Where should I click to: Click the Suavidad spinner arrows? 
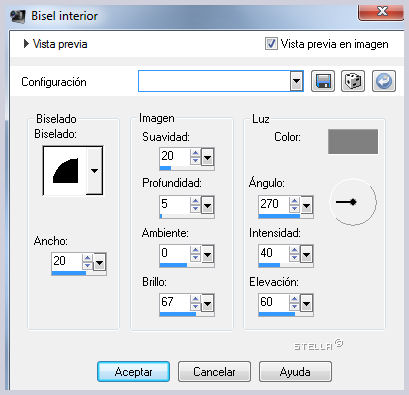pos(195,157)
